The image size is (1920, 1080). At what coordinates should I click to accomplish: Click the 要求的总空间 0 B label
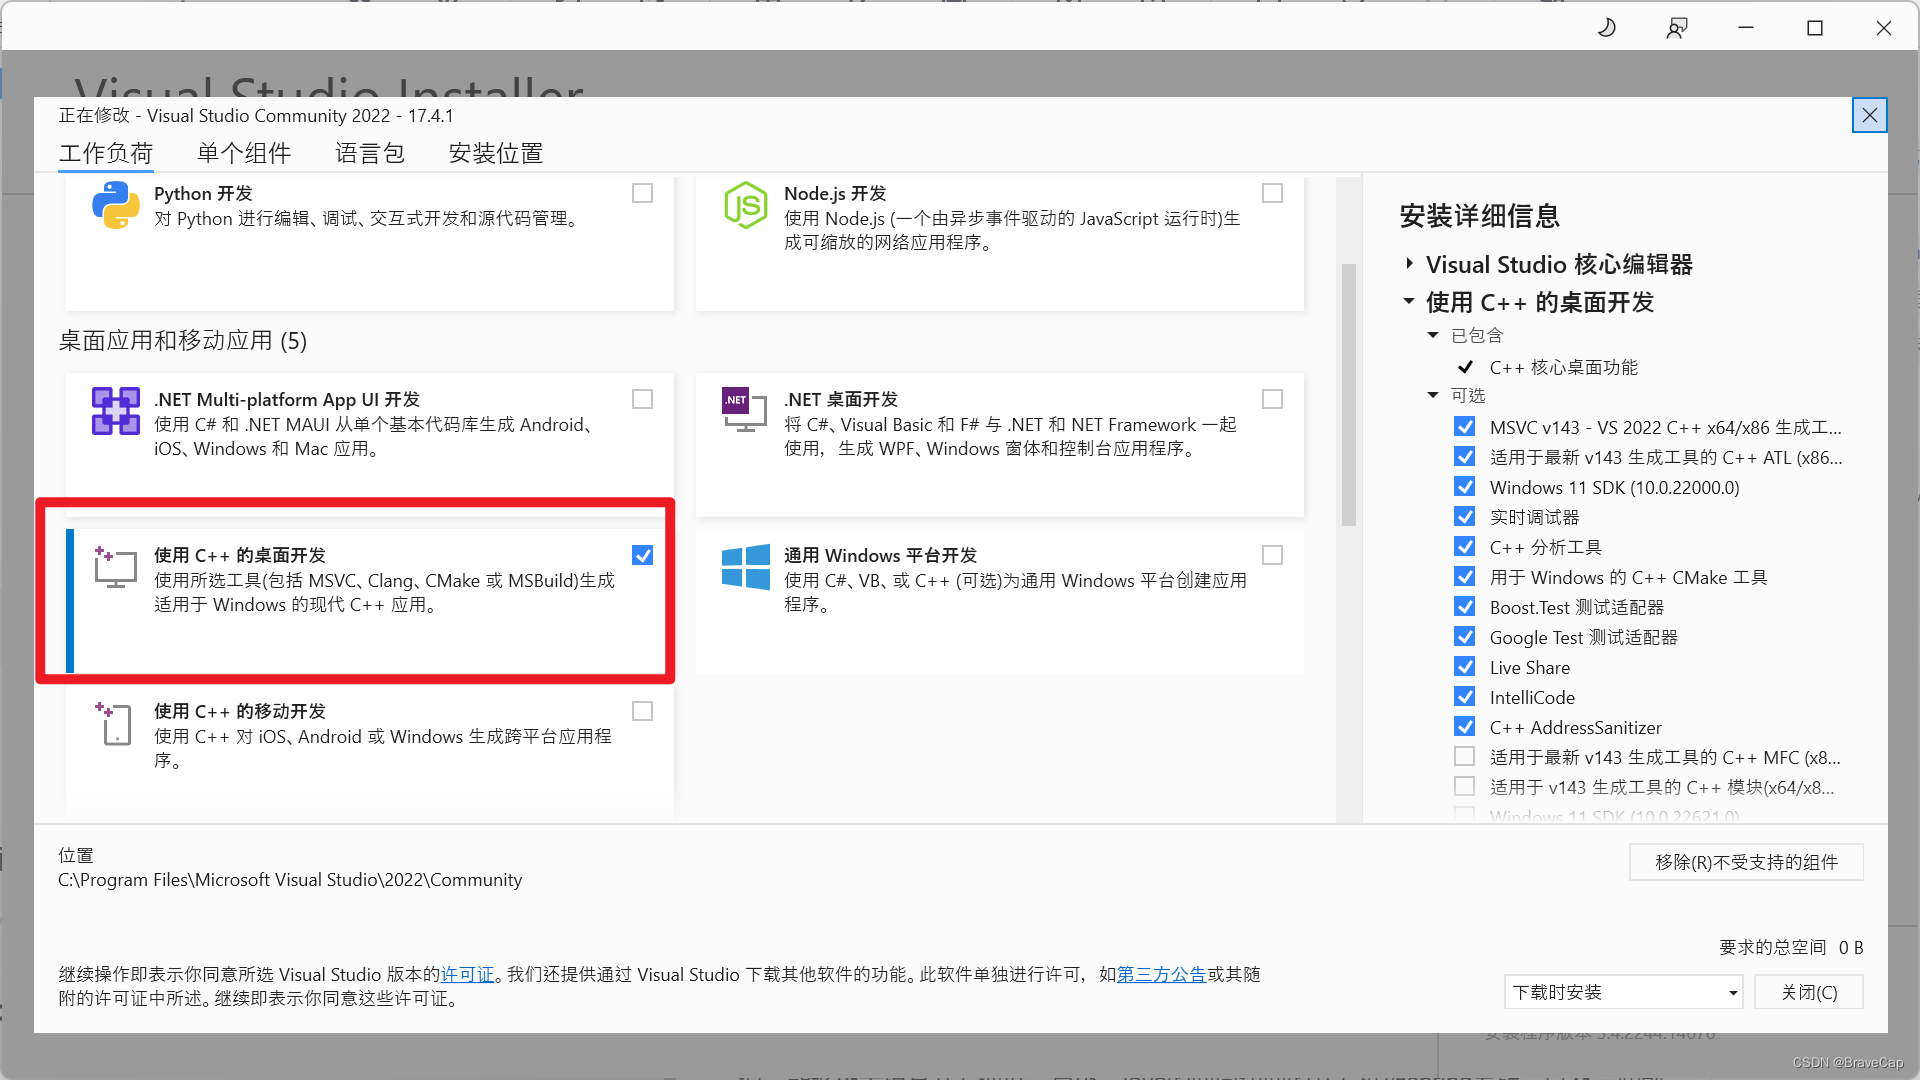(x=1791, y=947)
